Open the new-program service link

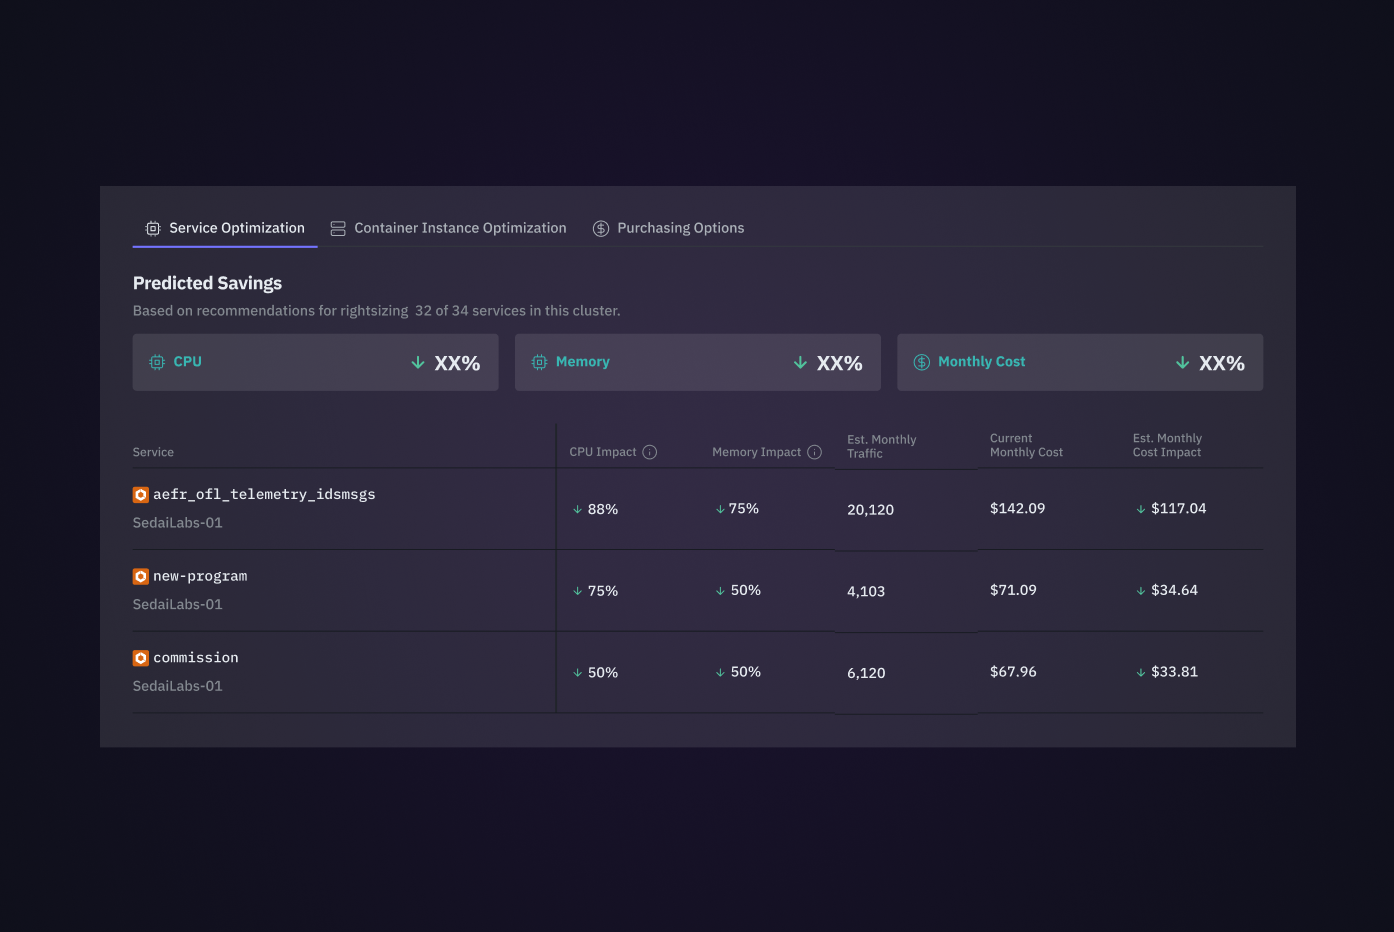(200, 577)
